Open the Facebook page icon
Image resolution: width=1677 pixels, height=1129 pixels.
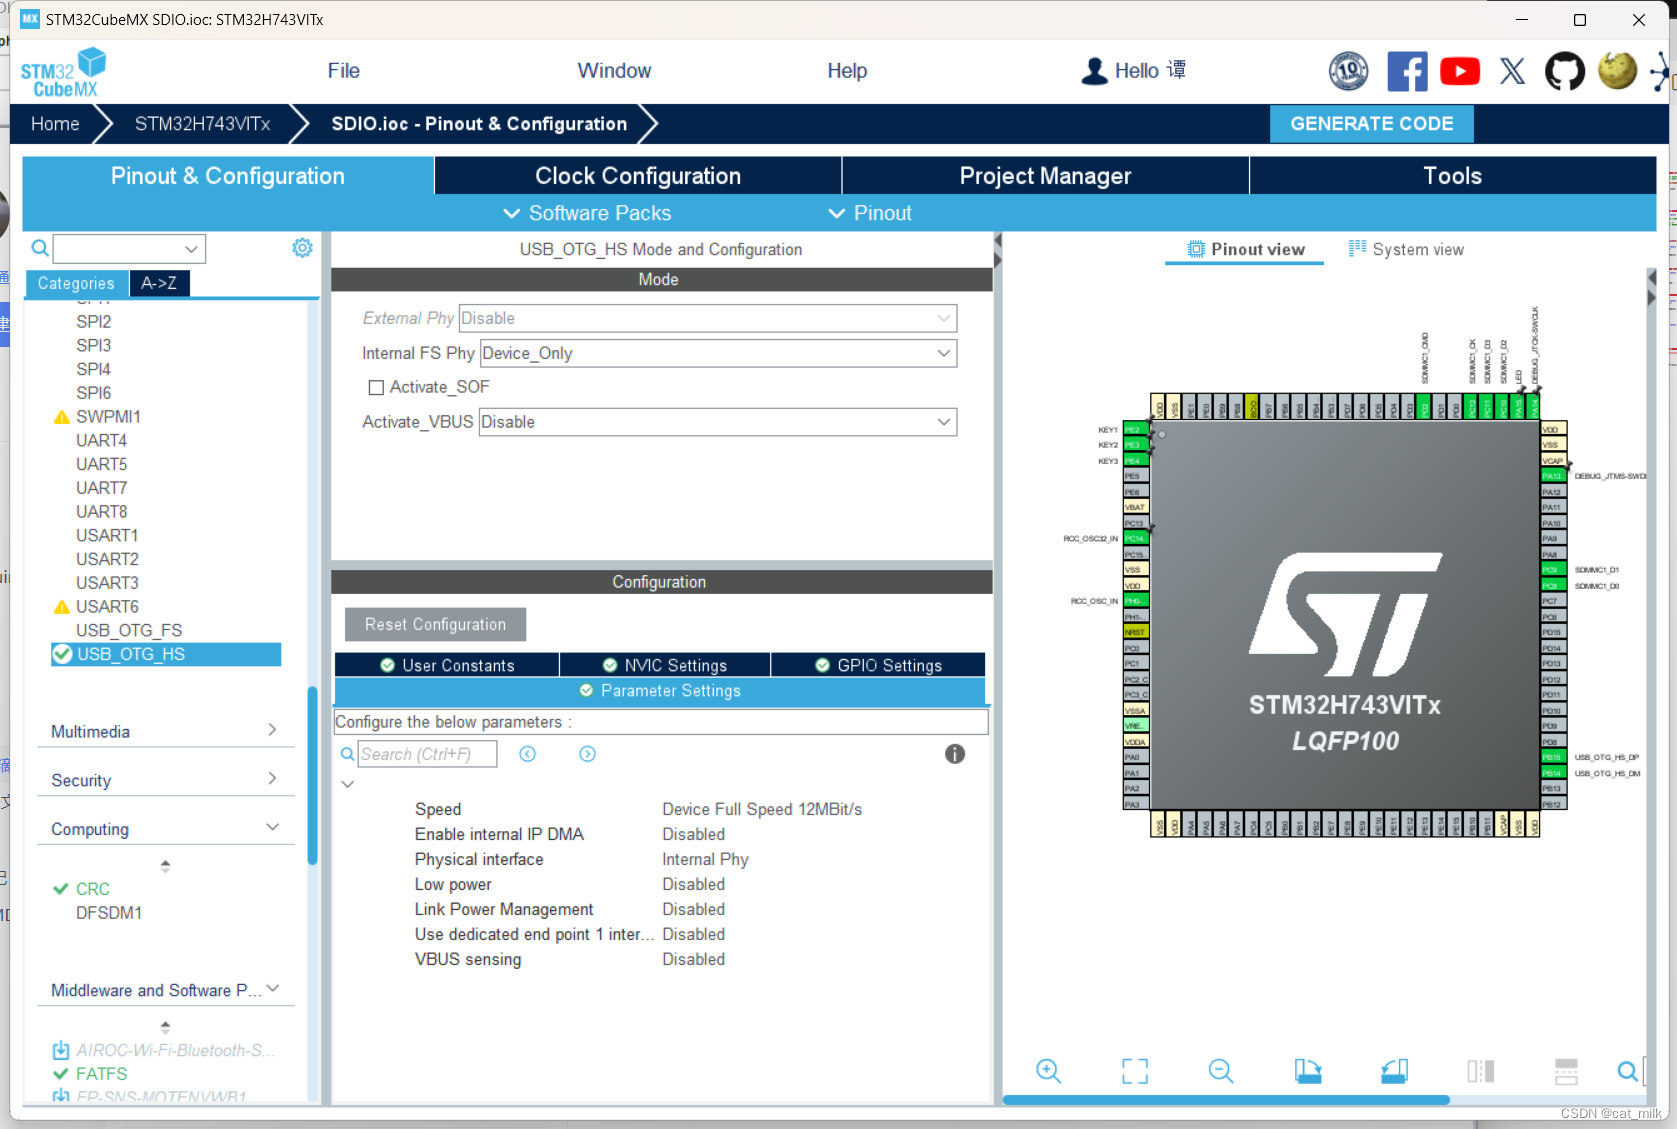tap(1408, 71)
